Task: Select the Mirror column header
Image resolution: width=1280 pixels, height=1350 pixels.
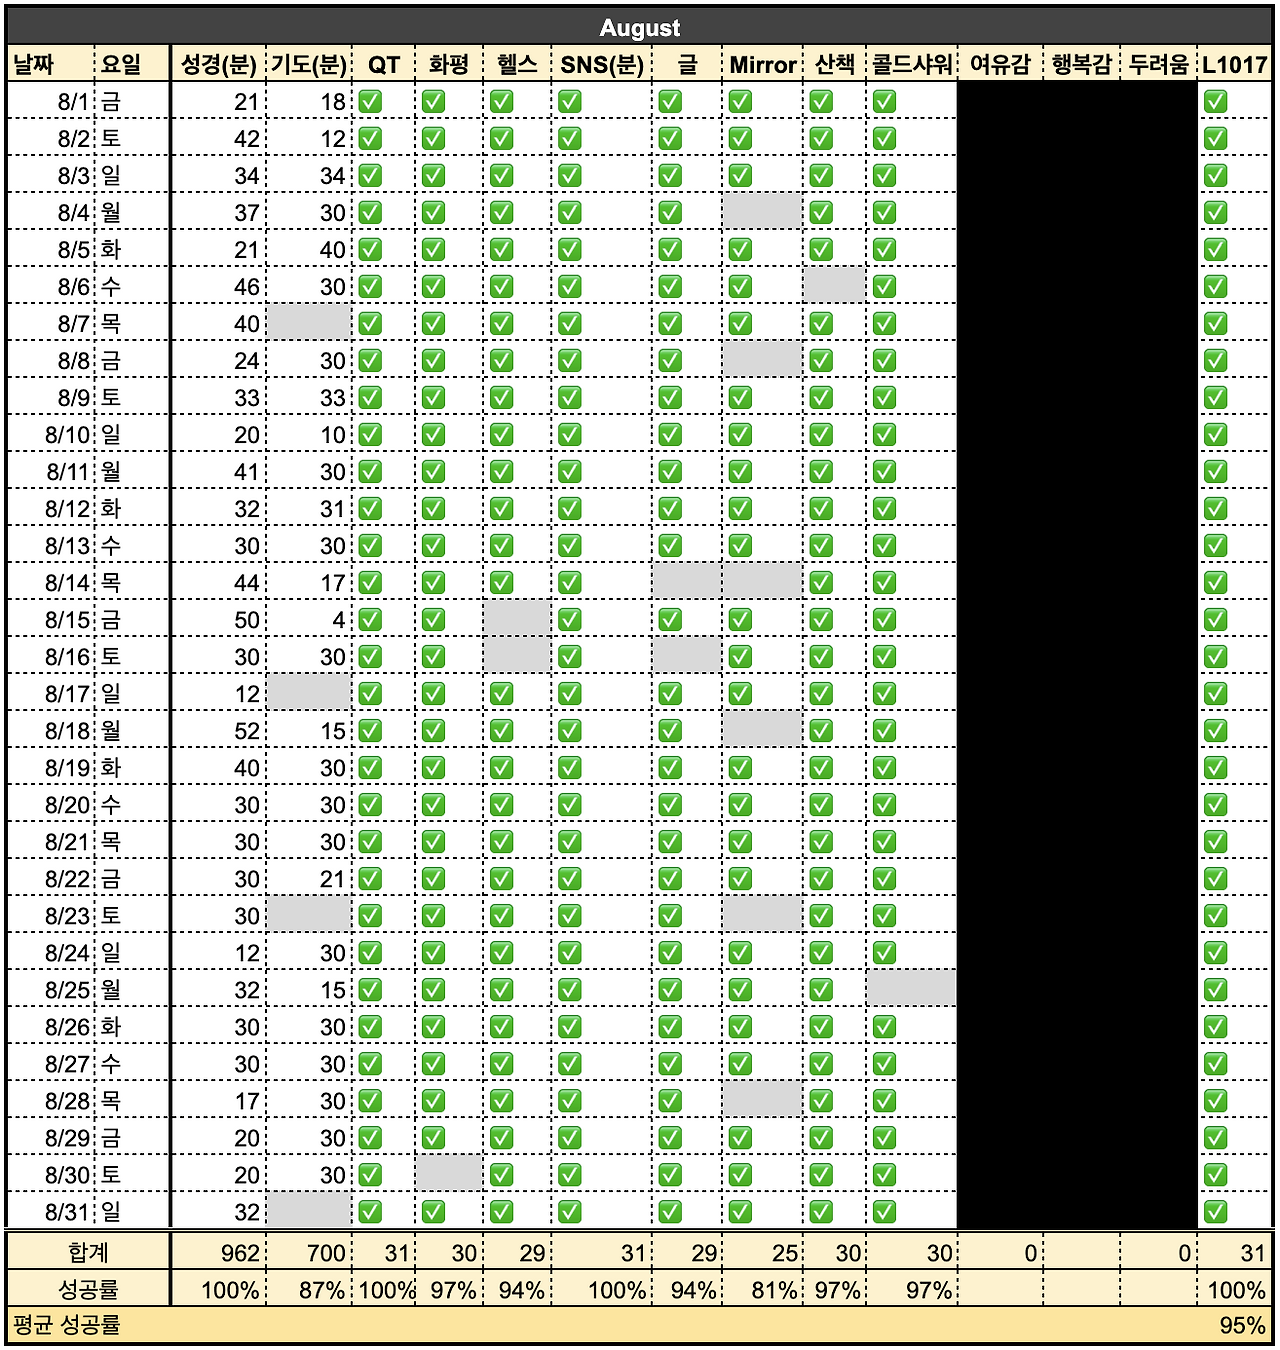Action: [x=761, y=64]
